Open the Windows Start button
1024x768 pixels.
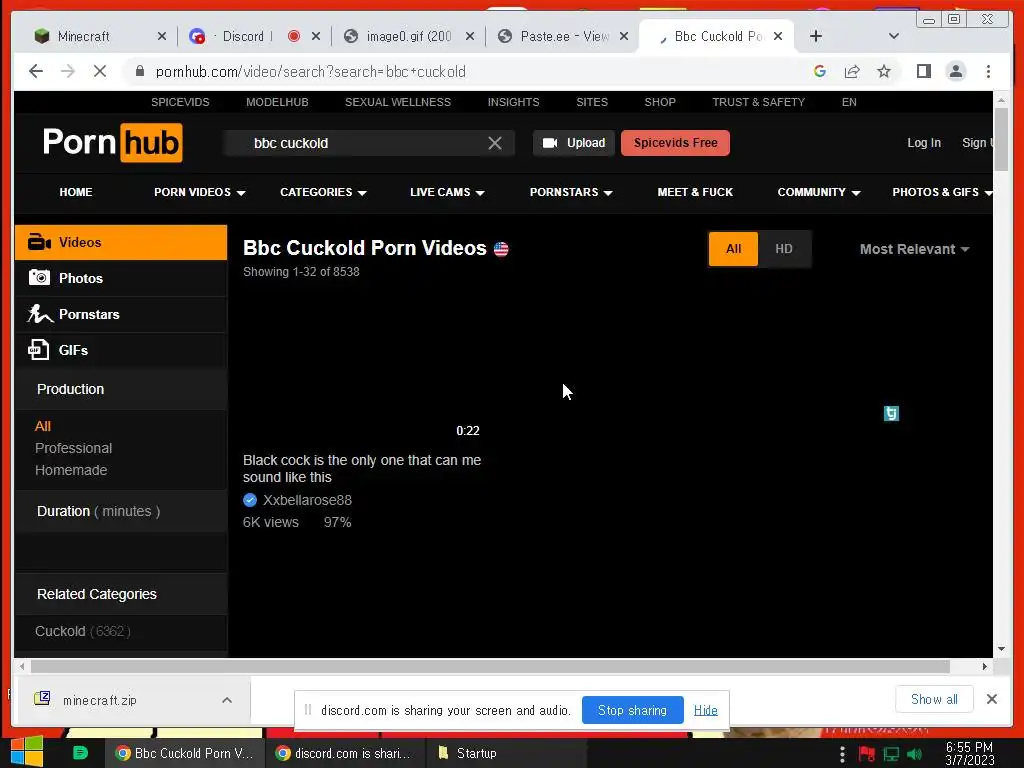[27, 752]
